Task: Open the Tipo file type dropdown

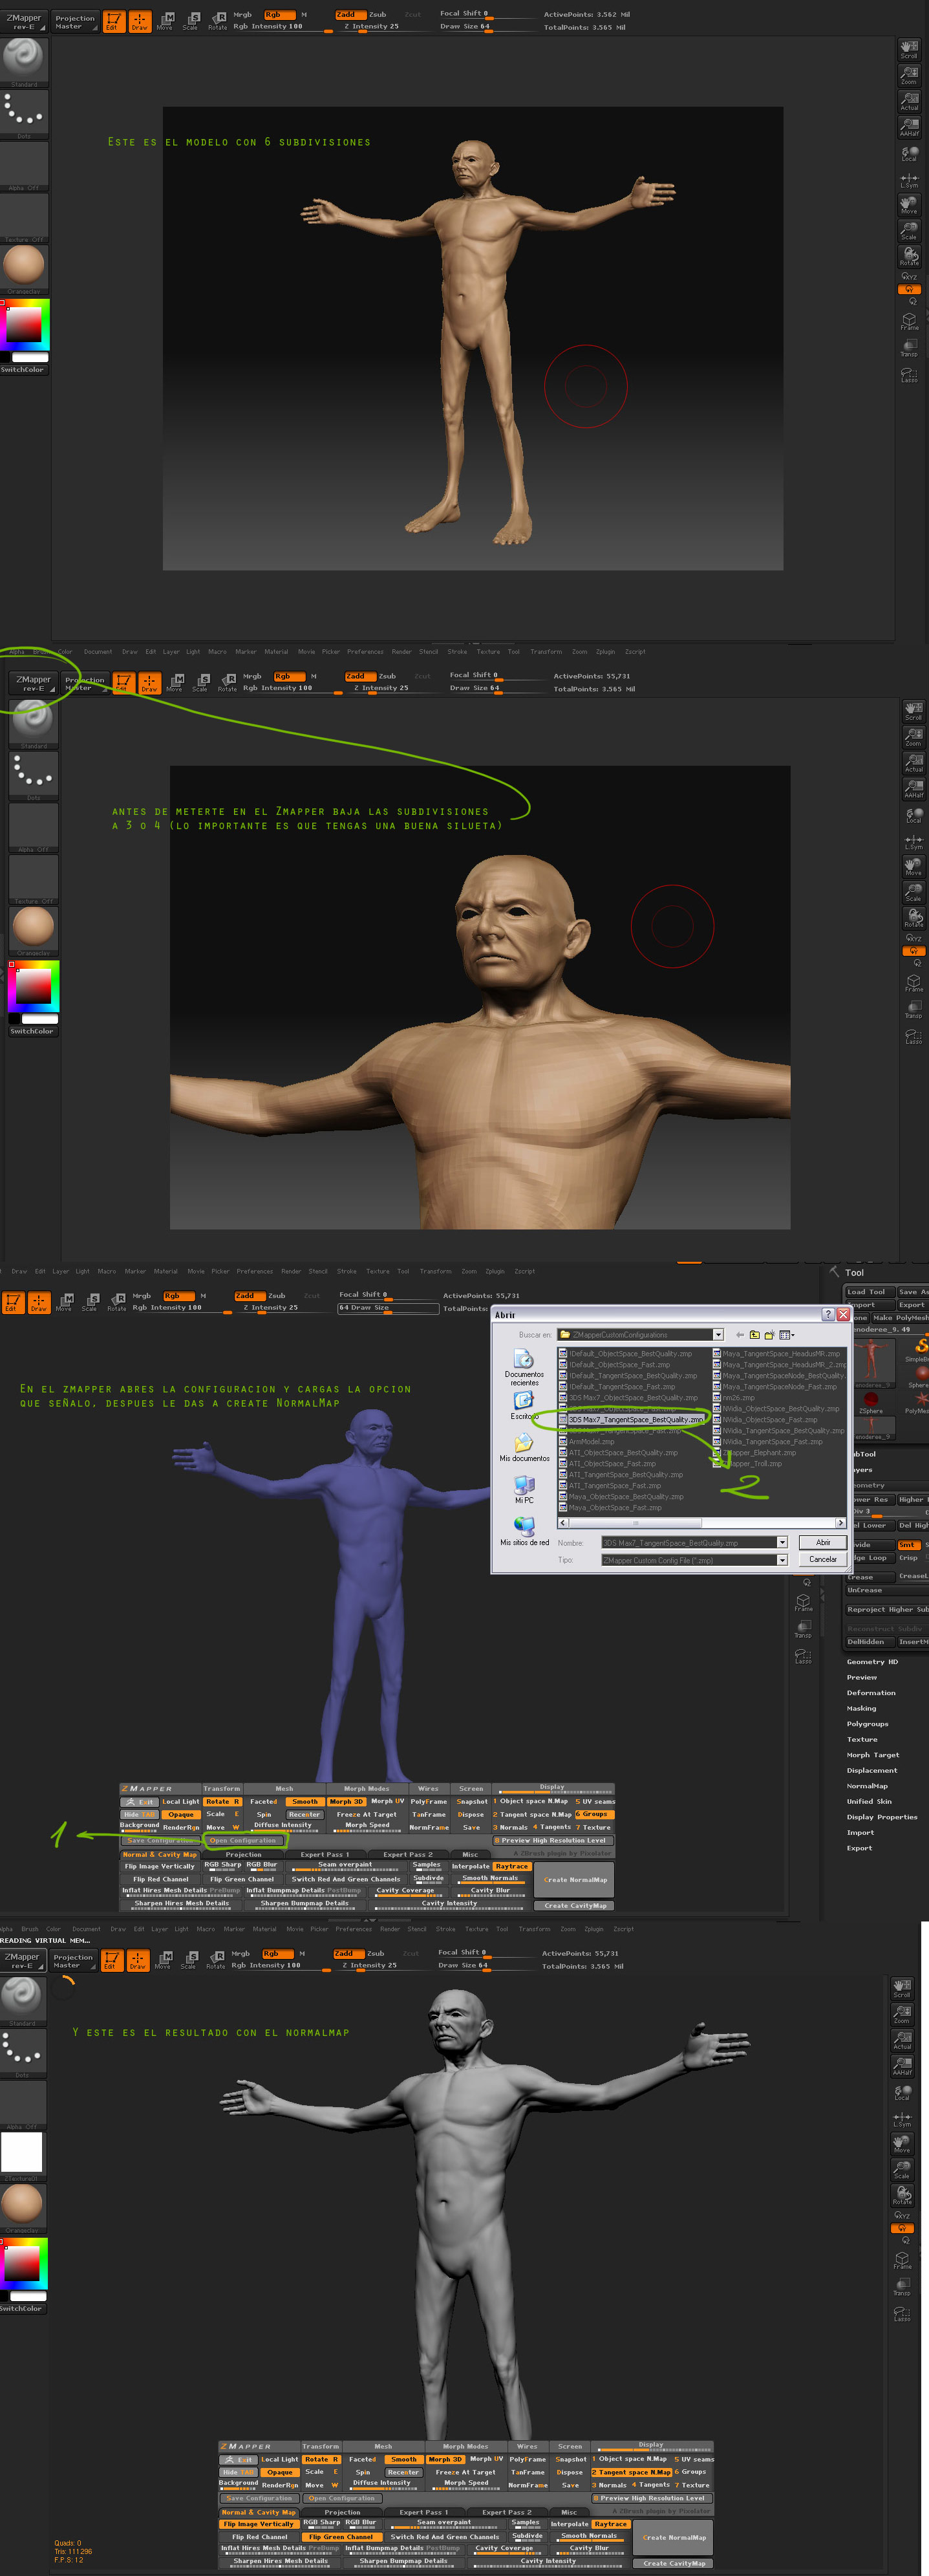Action: (782, 1560)
